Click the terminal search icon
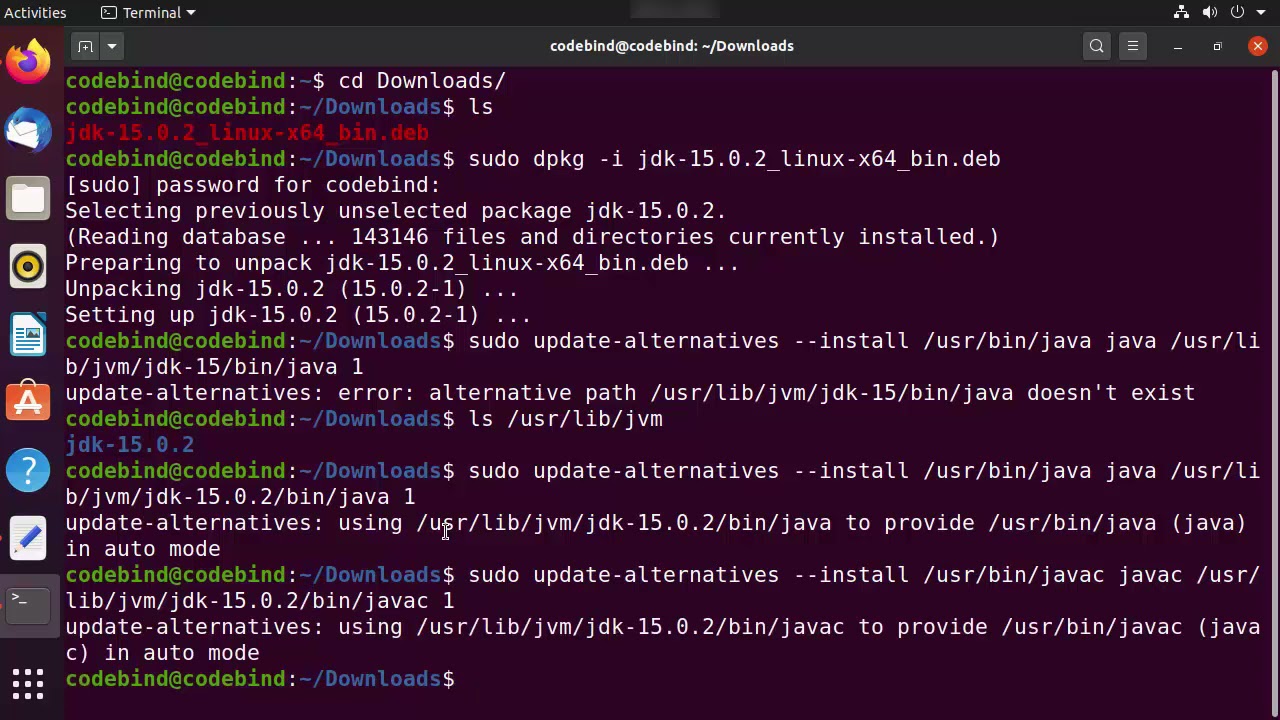Viewport: 1280px width, 720px height. [1097, 46]
